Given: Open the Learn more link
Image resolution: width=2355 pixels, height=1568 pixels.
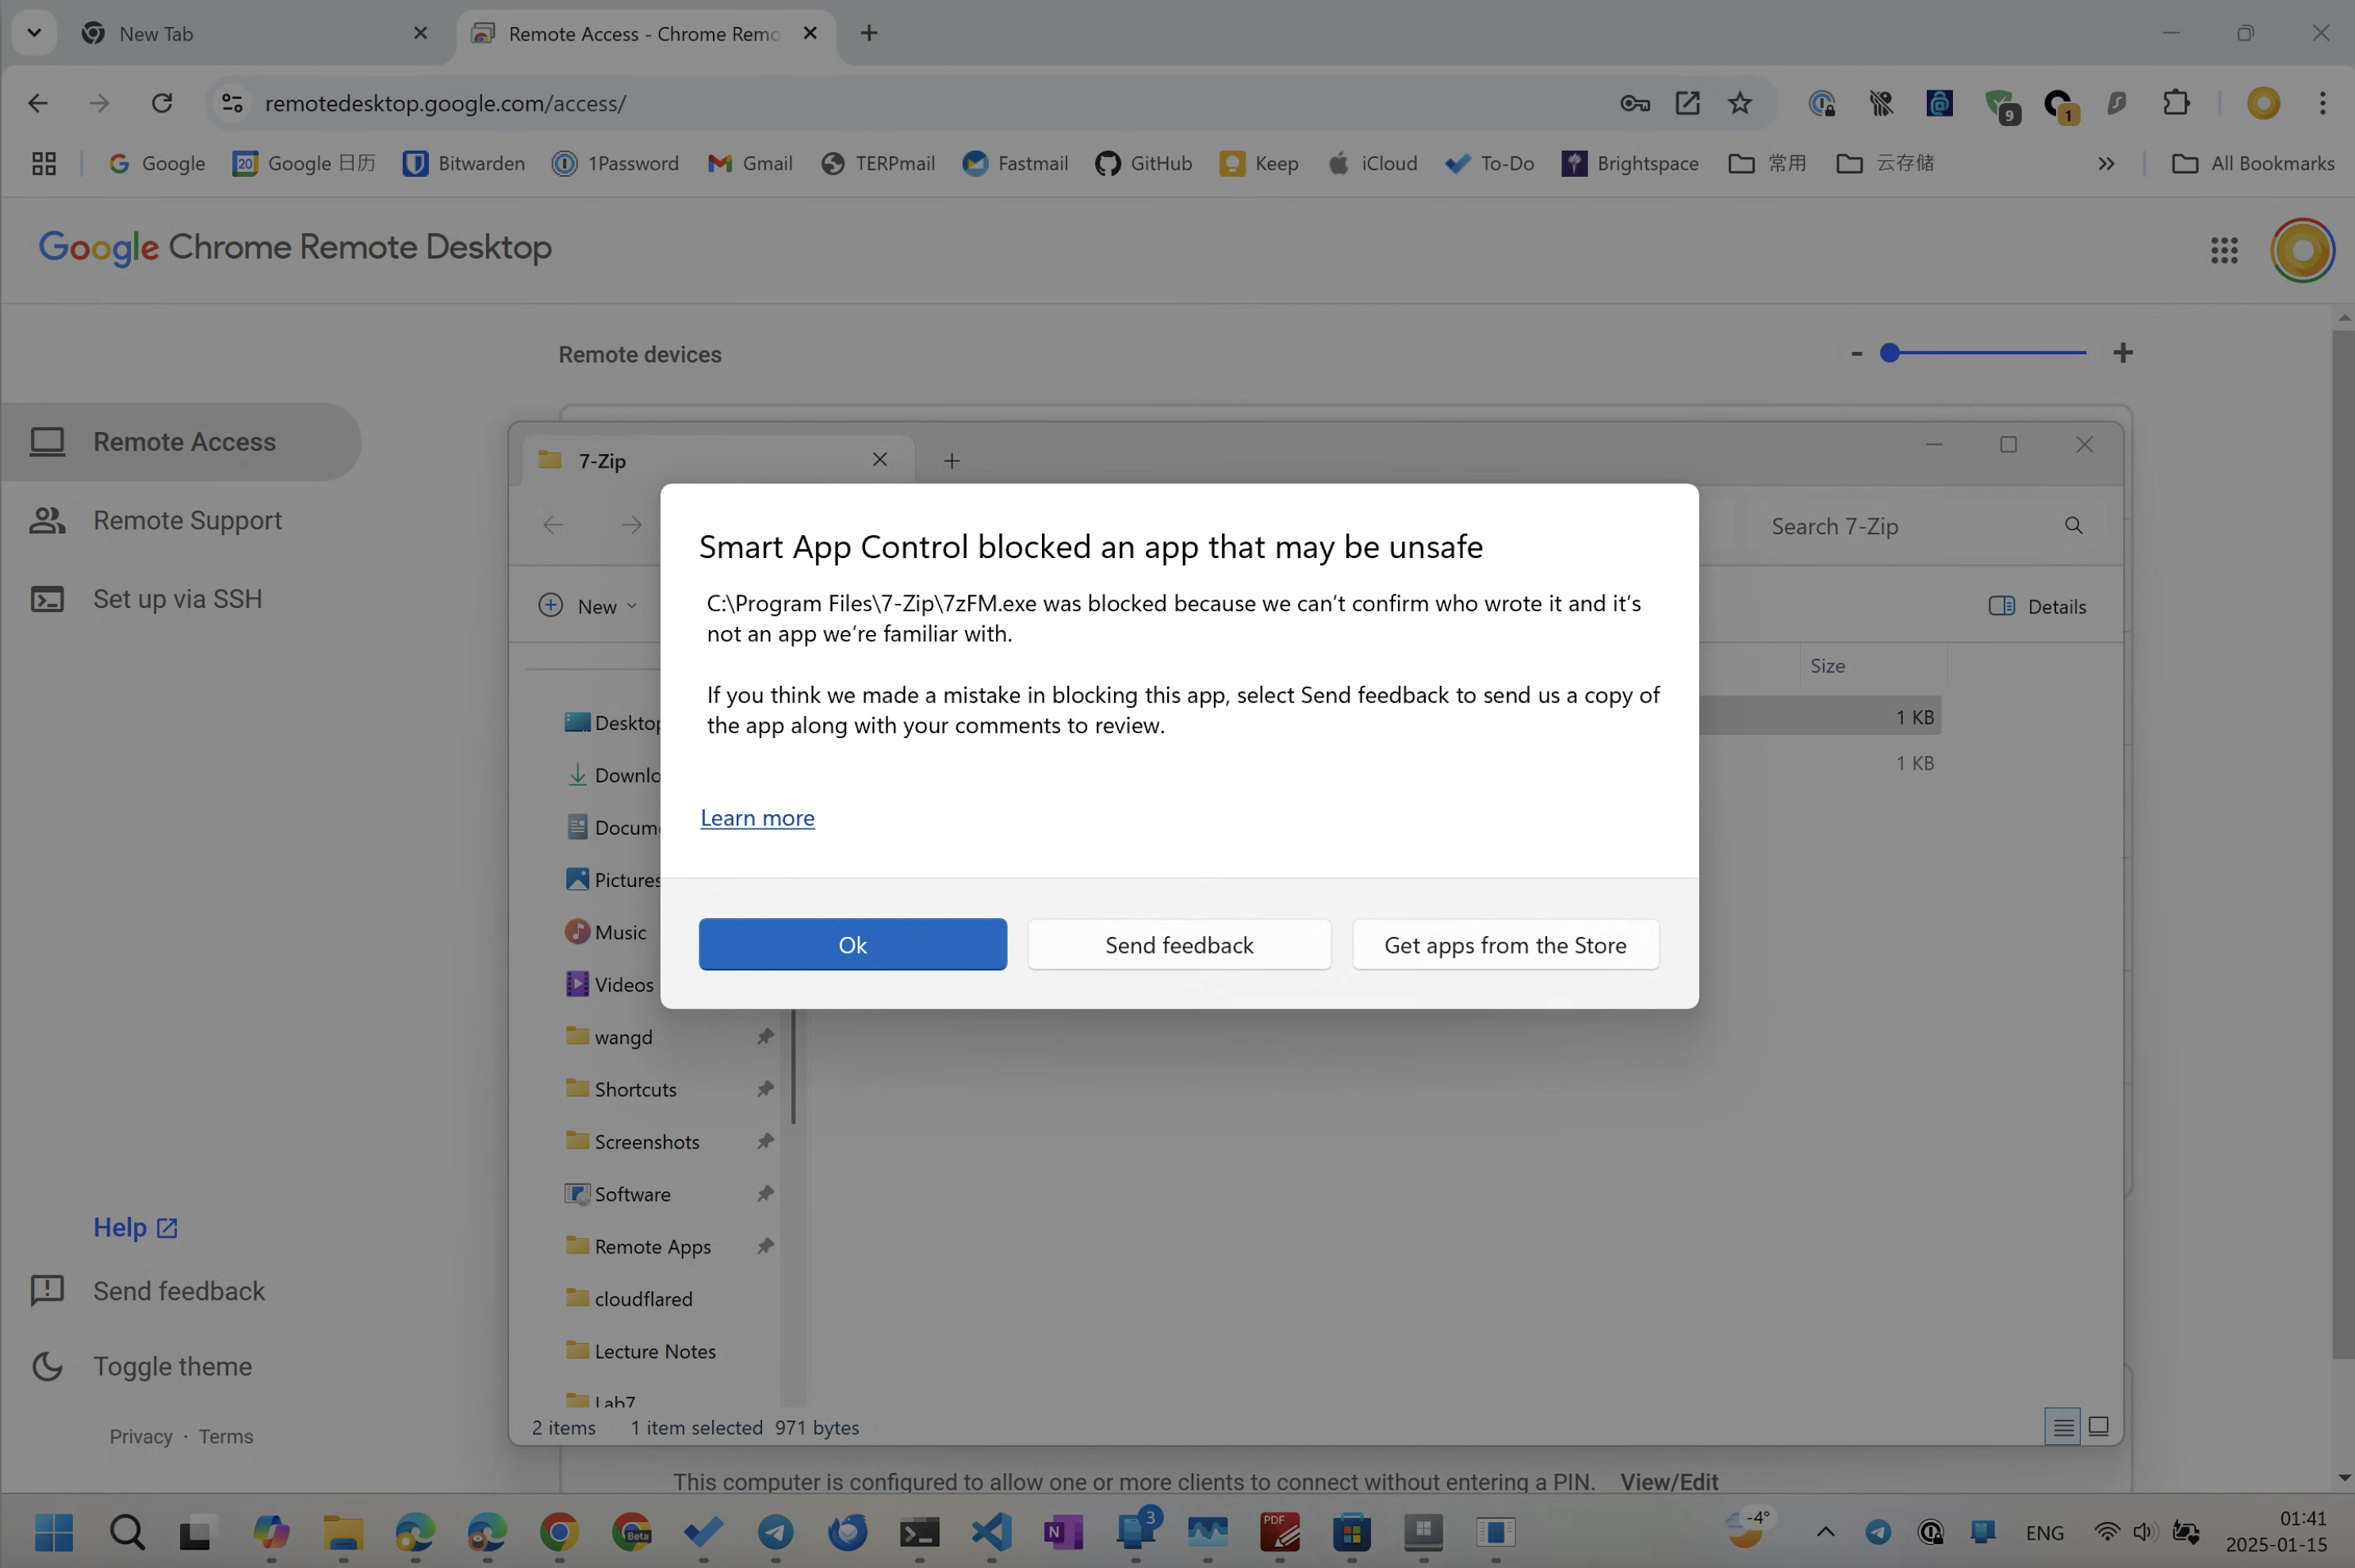Looking at the screenshot, I should 757,818.
